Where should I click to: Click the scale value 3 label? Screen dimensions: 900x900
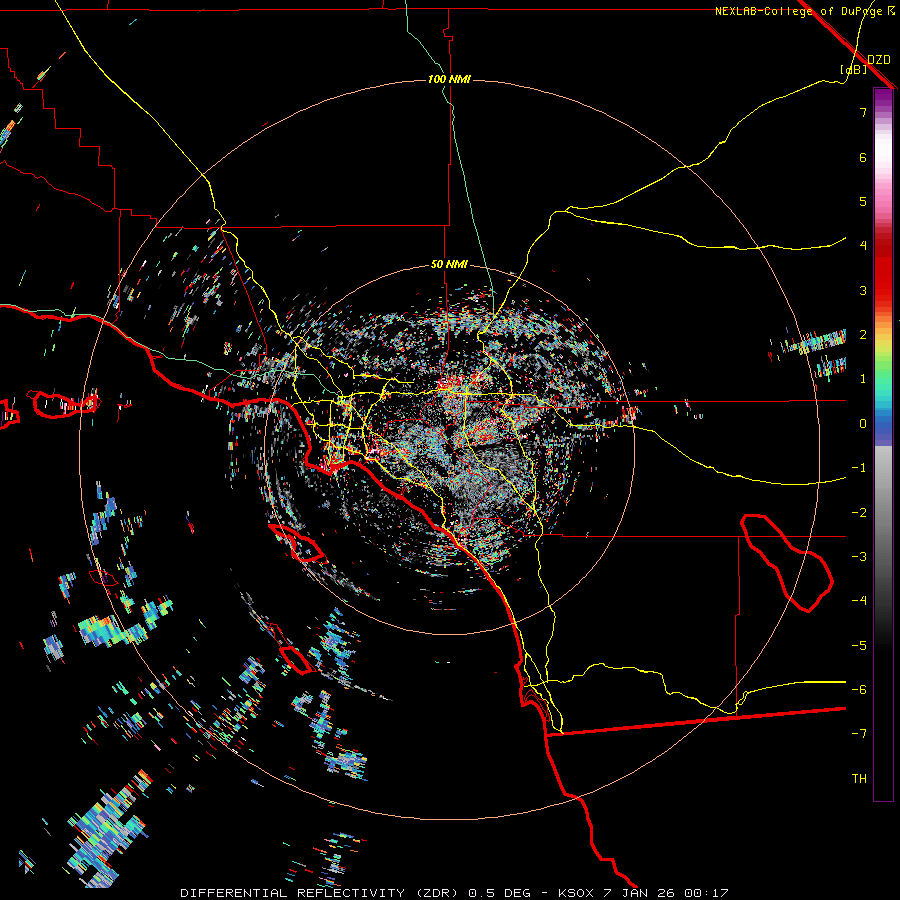point(863,290)
